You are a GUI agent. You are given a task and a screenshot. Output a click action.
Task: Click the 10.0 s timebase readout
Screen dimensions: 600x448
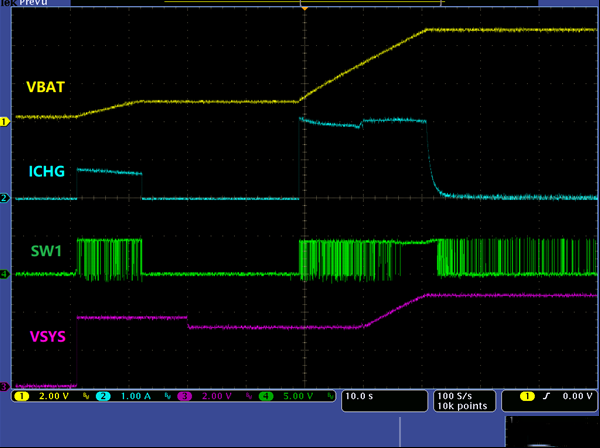point(359,396)
